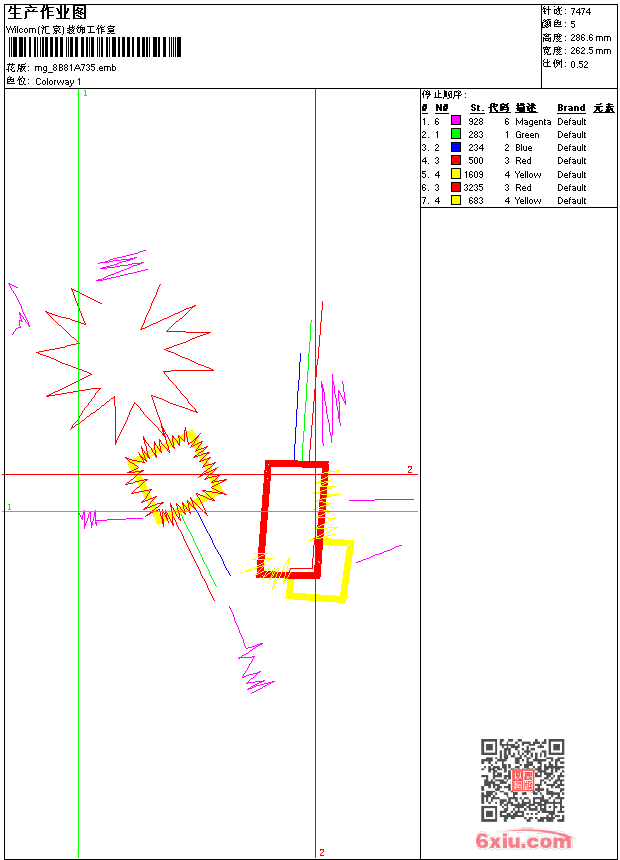Click the scale value 0.52
Viewport: 620px width, 860px height.
(579, 64)
